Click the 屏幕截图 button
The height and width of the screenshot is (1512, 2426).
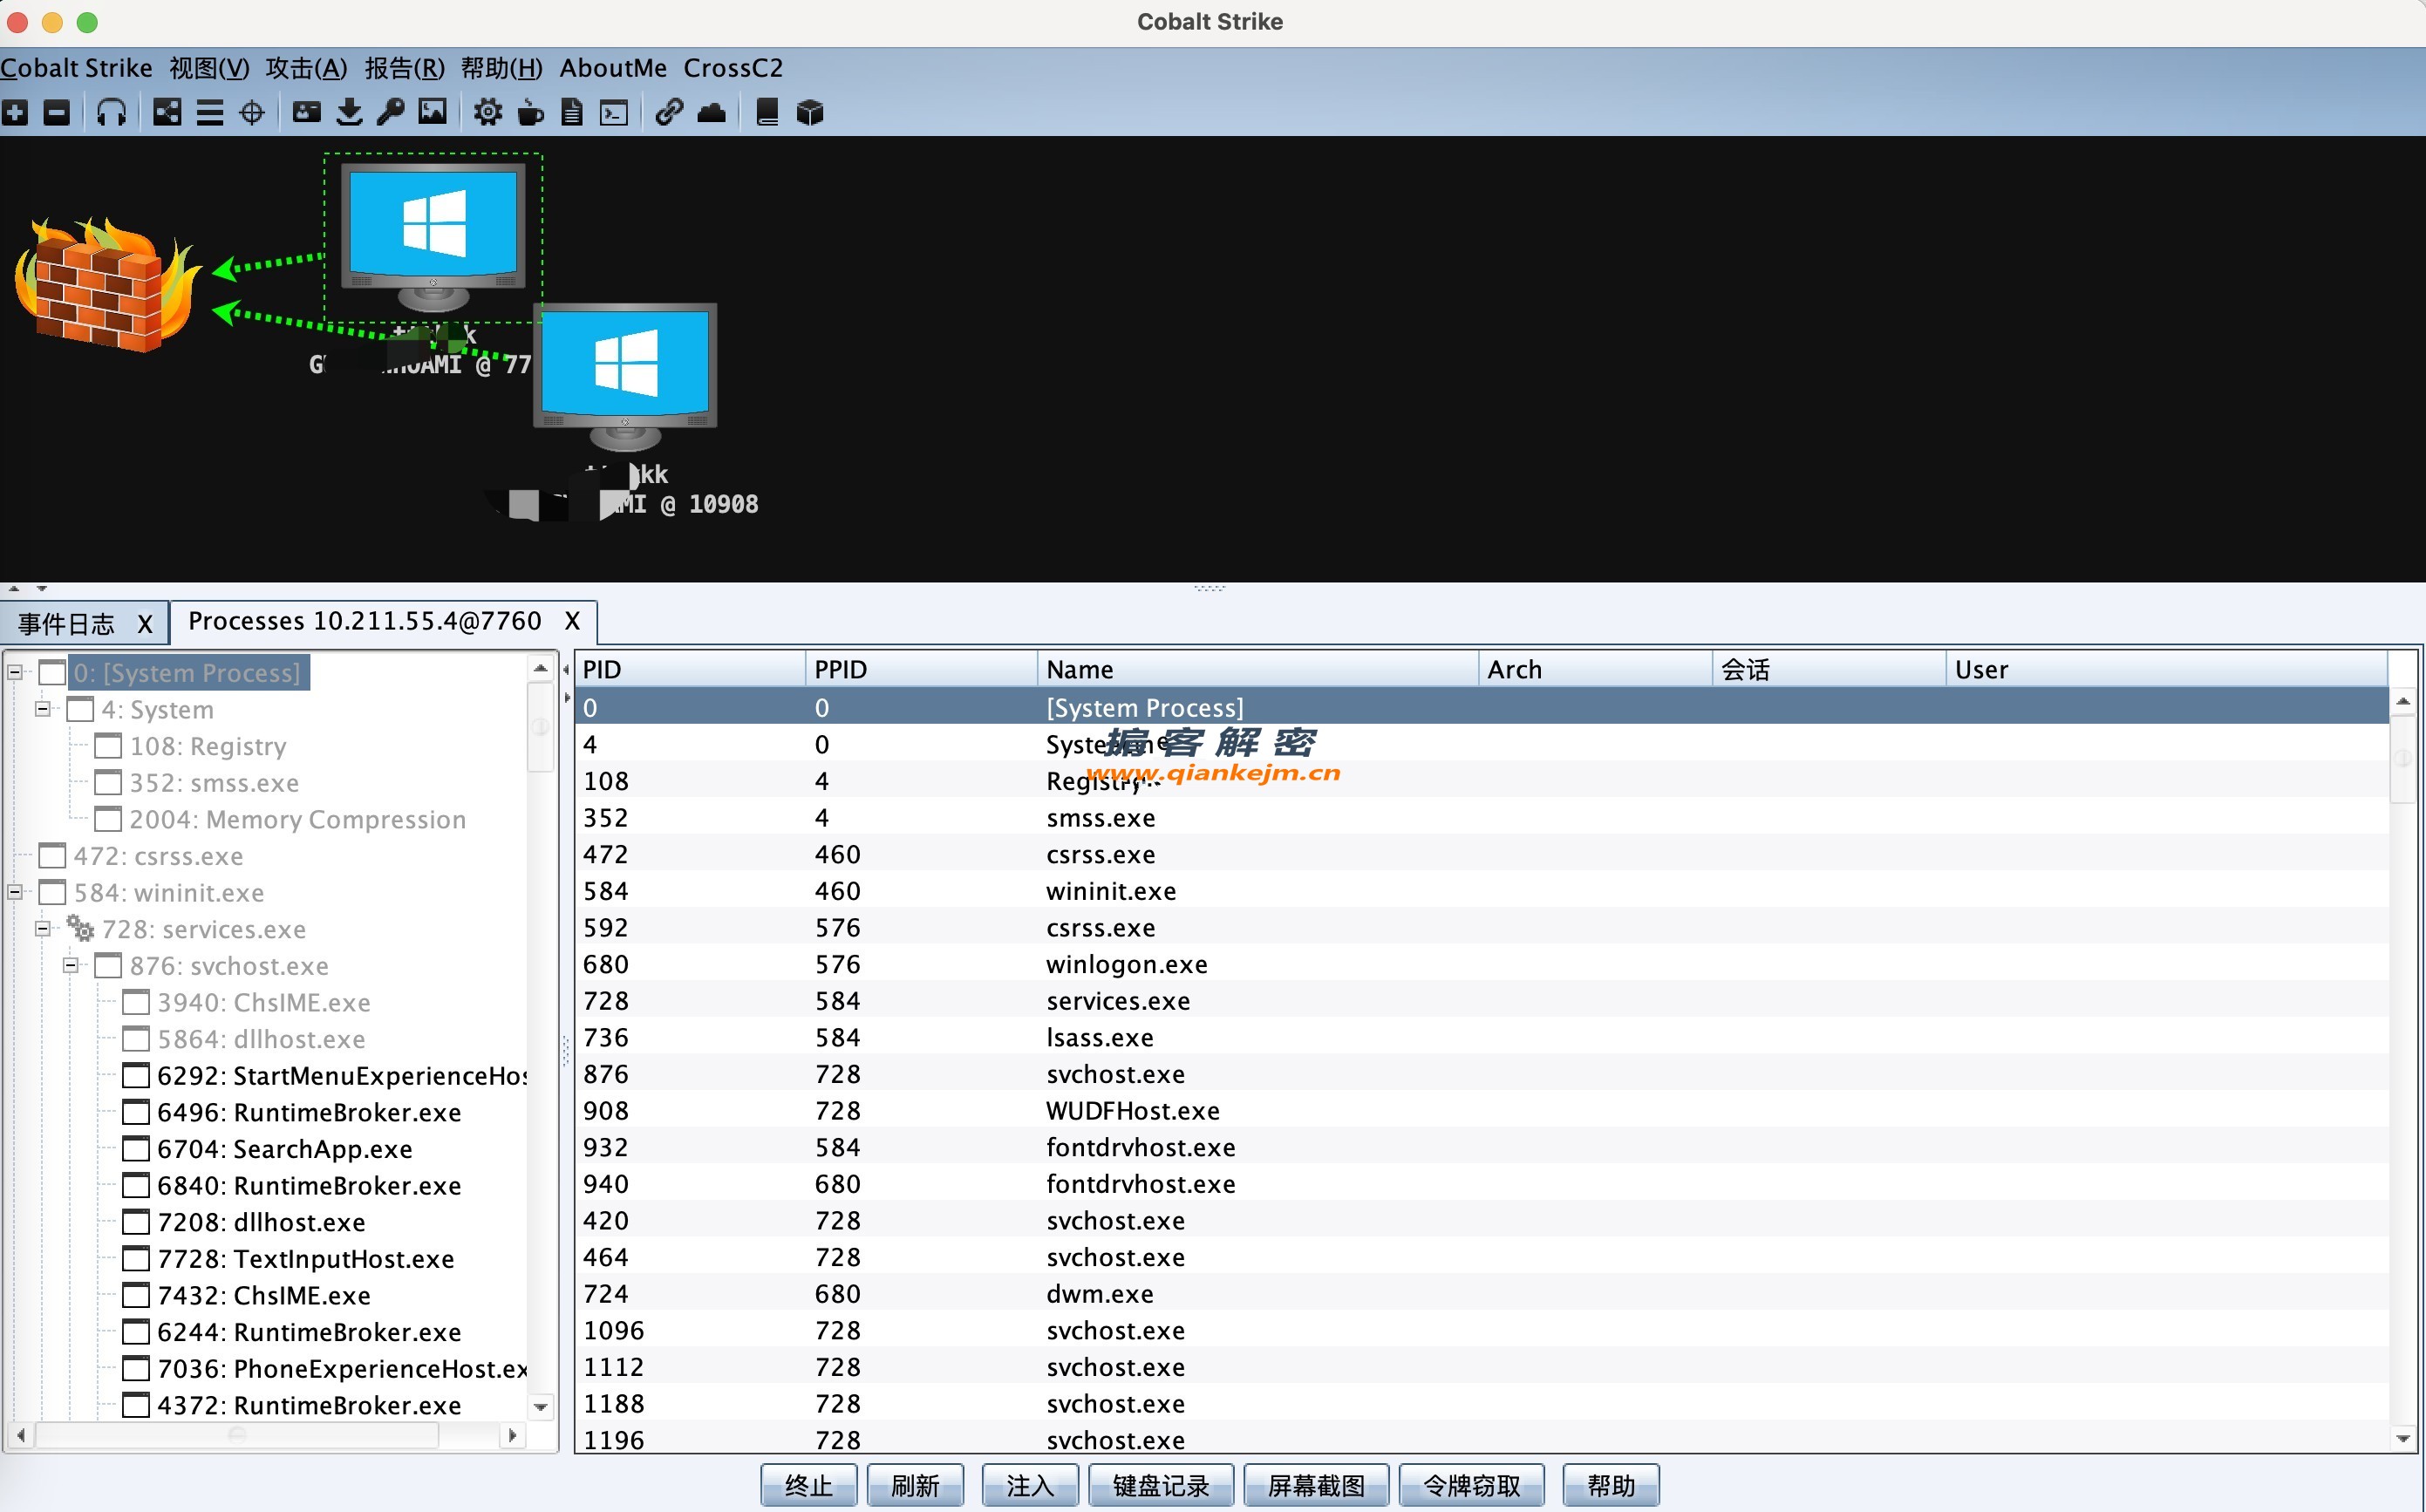coord(1316,1485)
